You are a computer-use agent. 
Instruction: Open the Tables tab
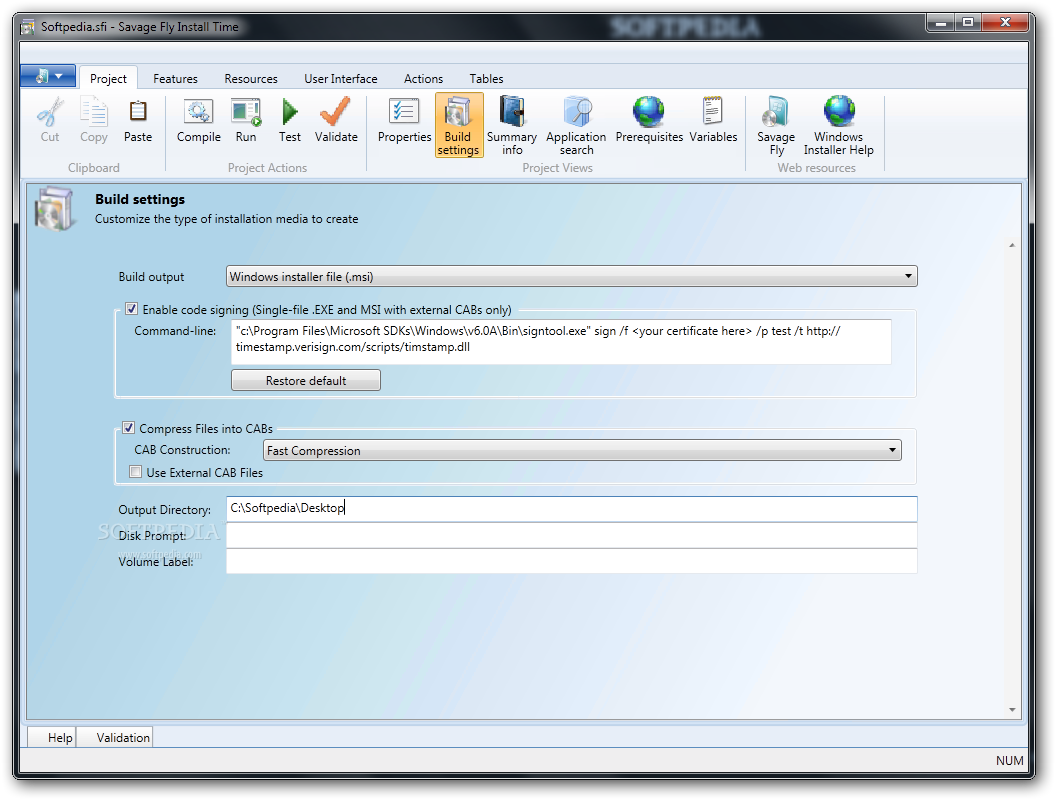[486, 79]
